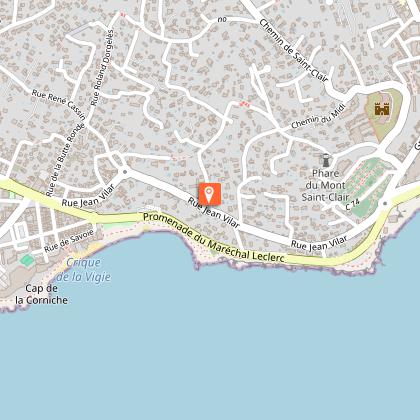Screen dimensions: 420x420
Task: Click the Rue de Savoie street label
Action: tap(69, 241)
